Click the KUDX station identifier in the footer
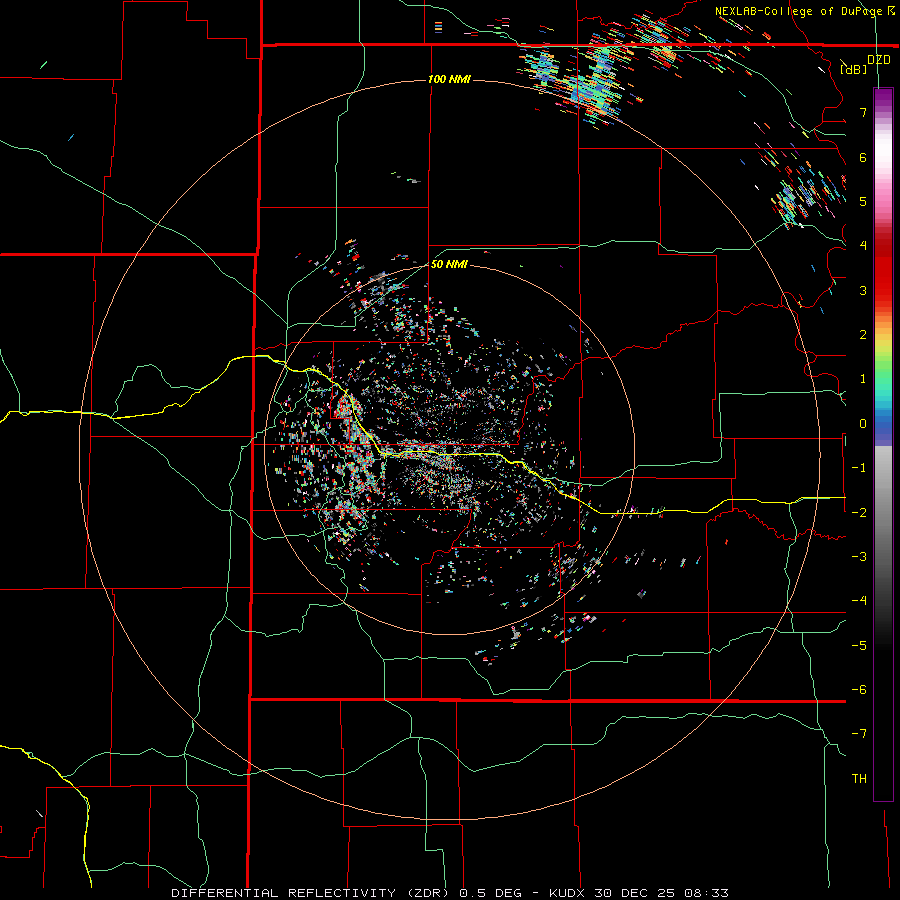This screenshot has width=900, height=900. tap(568, 893)
